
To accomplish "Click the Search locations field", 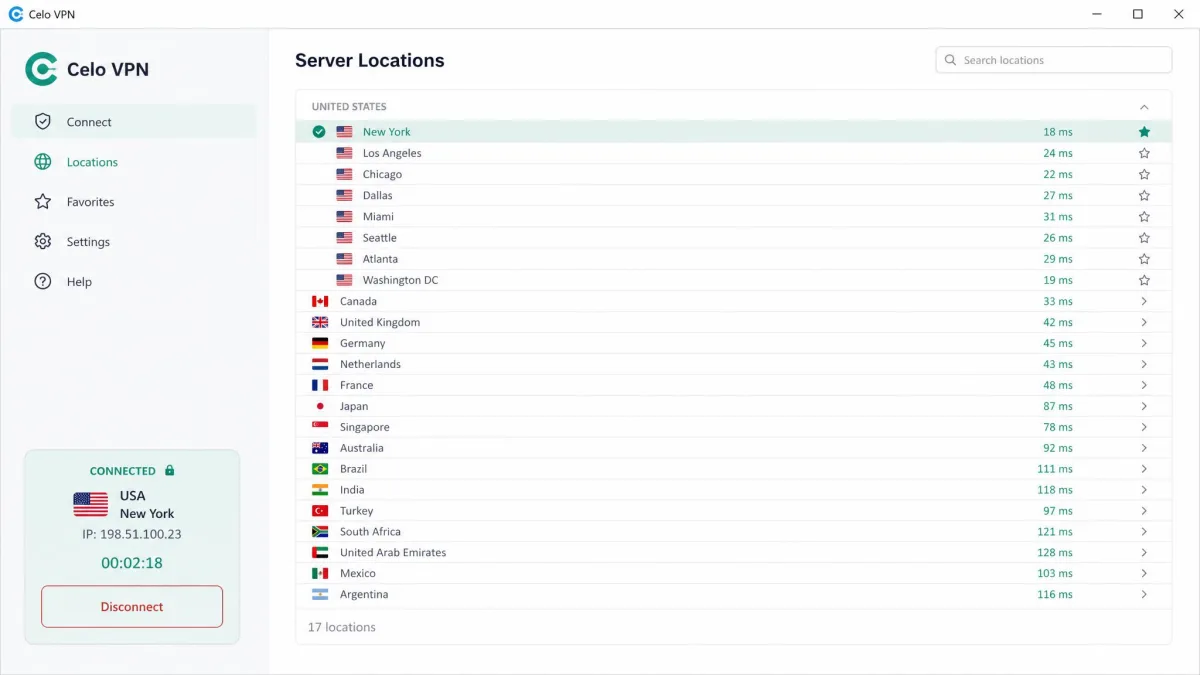I will [x=1054, y=60].
